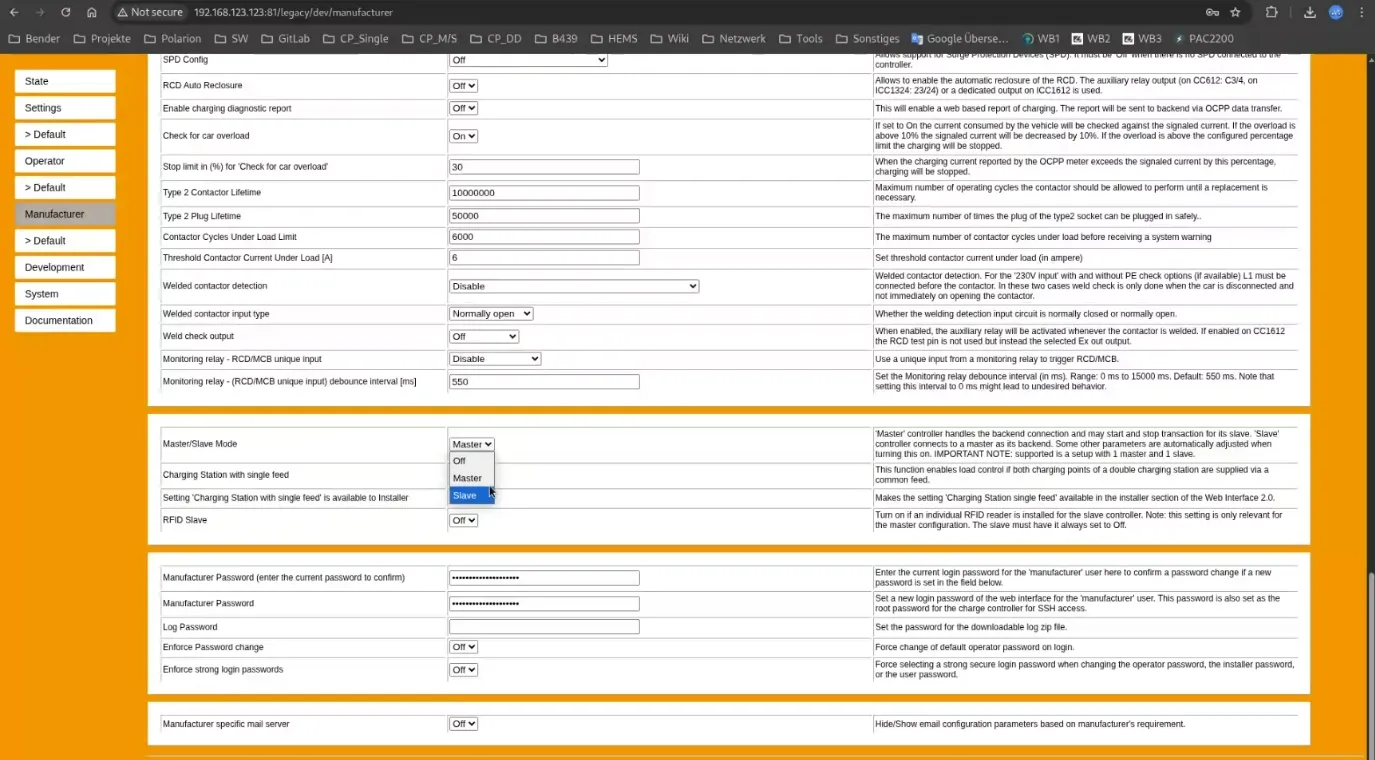
Task: Click the browser home icon
Action: point(91,12)
